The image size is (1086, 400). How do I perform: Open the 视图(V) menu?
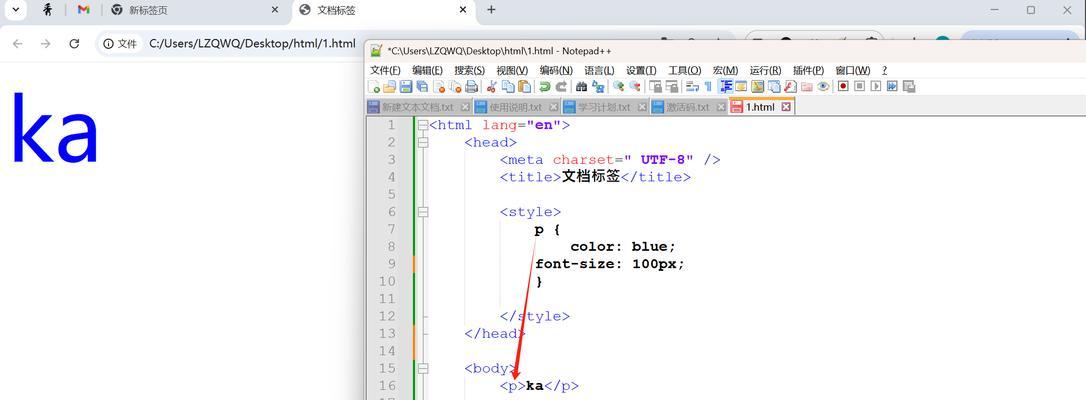512,71
